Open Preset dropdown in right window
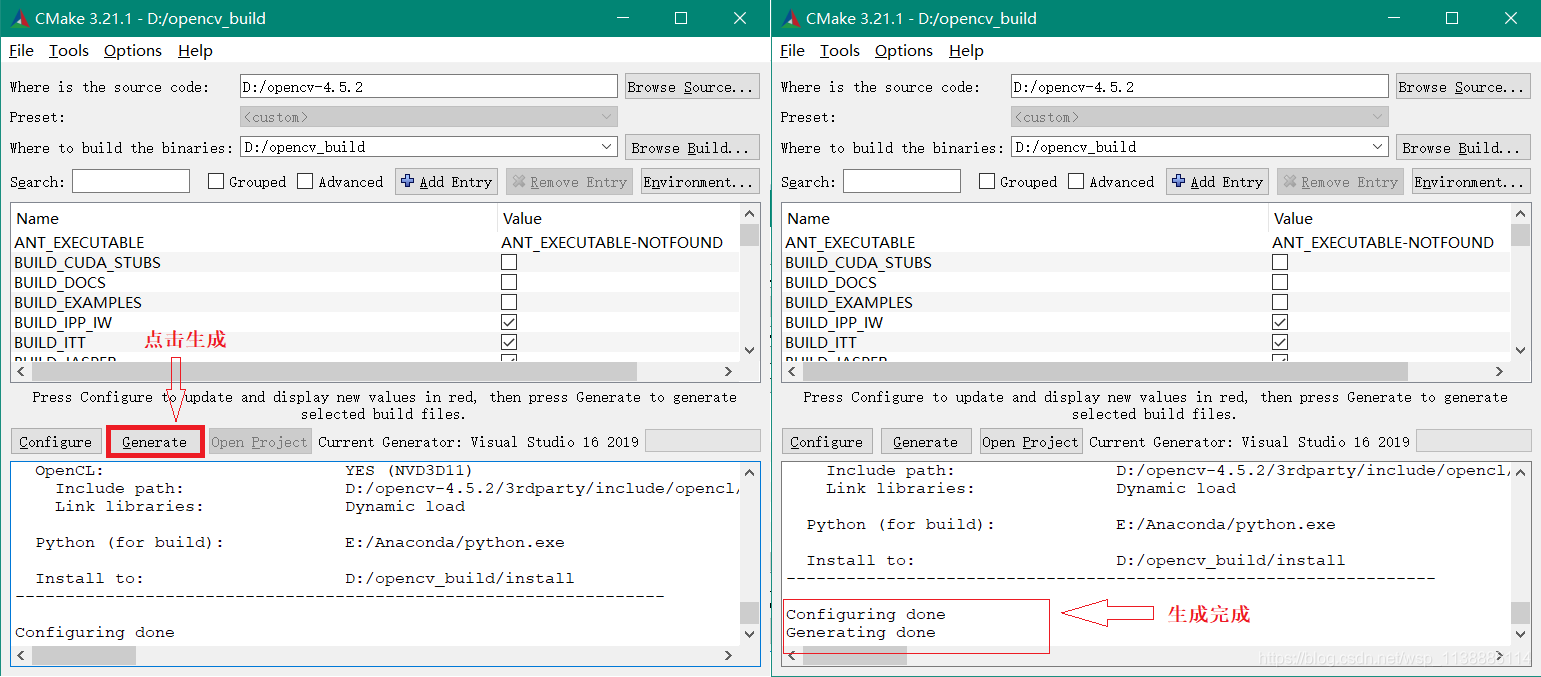The image size is (1541, 677). 1200,117
